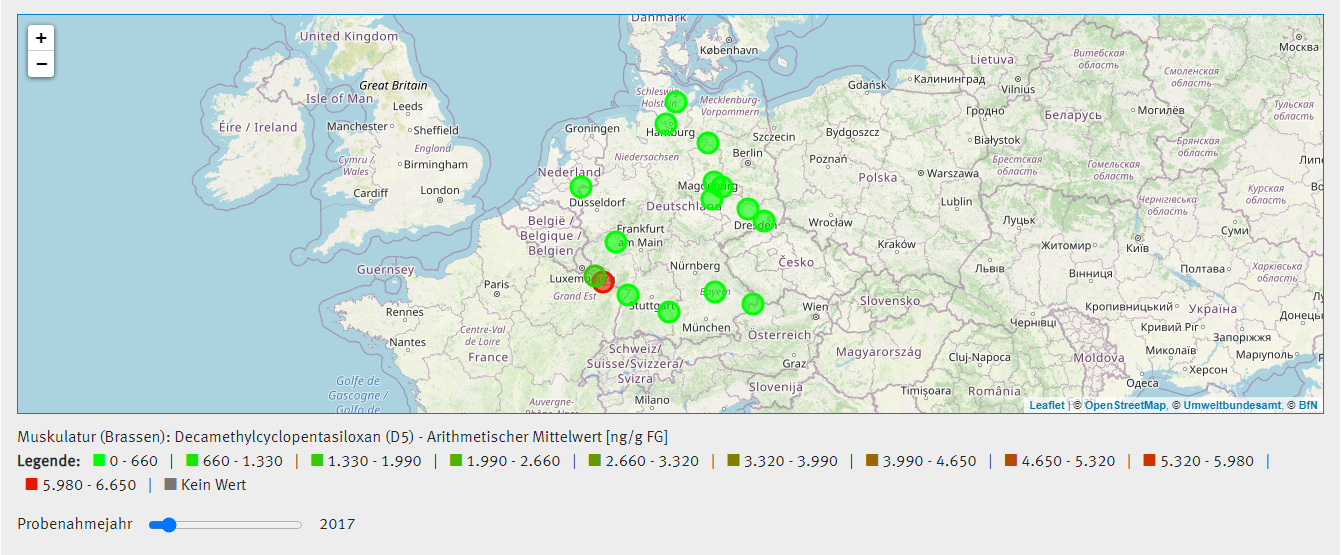Select the marker northwest of Dresden
Screen dimensions: 1342x555
pyautogui.click(x=748, y=209)
